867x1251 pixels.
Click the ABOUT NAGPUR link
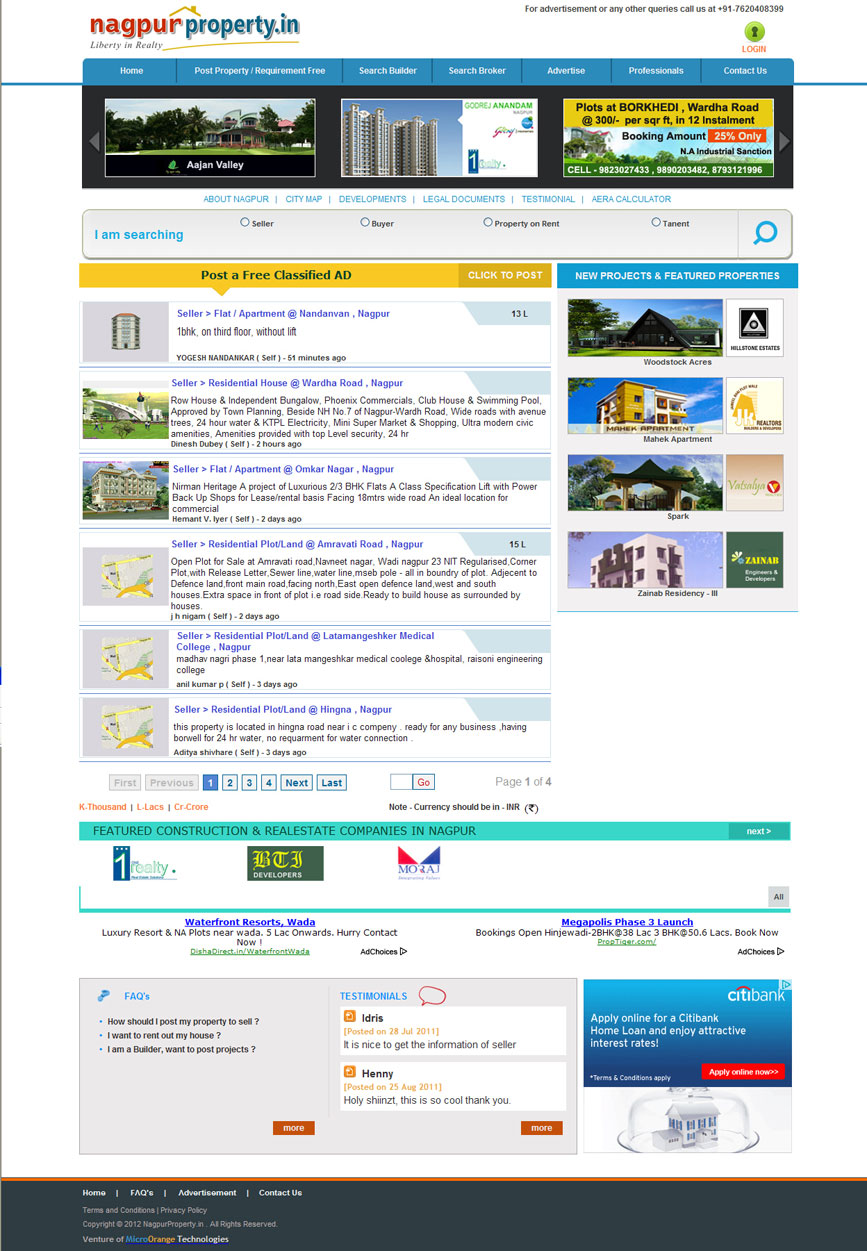pyautogui.click(x=236, y=199)
